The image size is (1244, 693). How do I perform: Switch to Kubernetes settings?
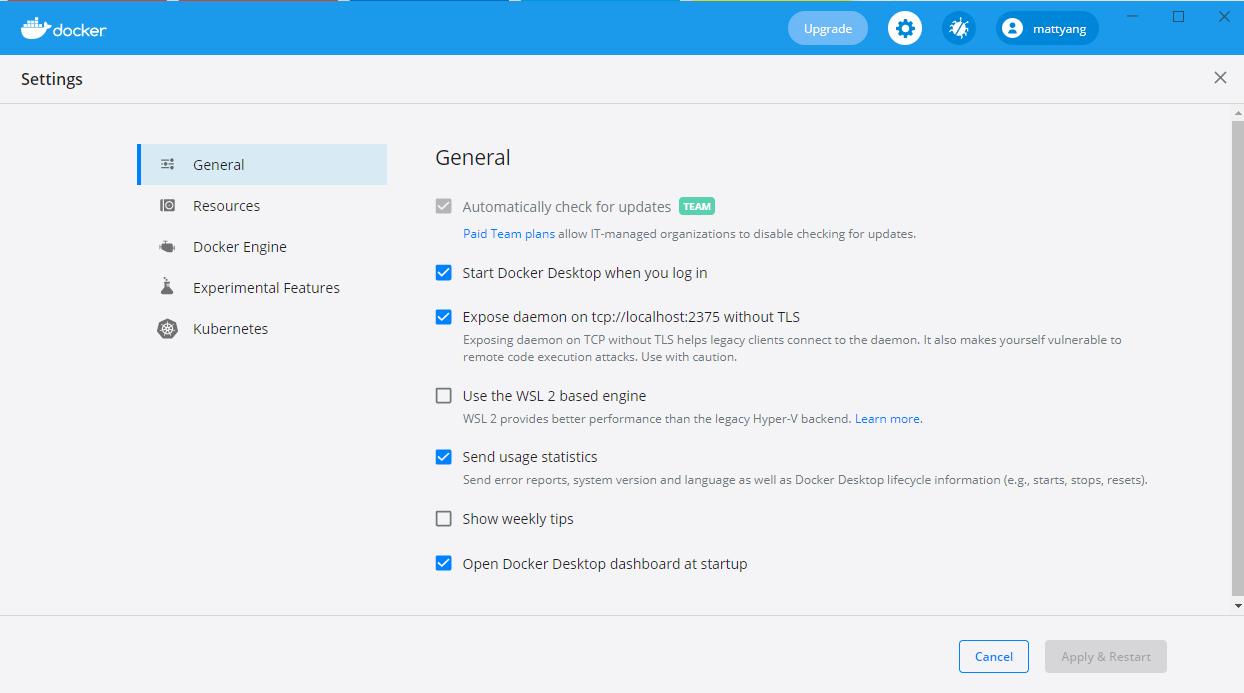(262, 329)
